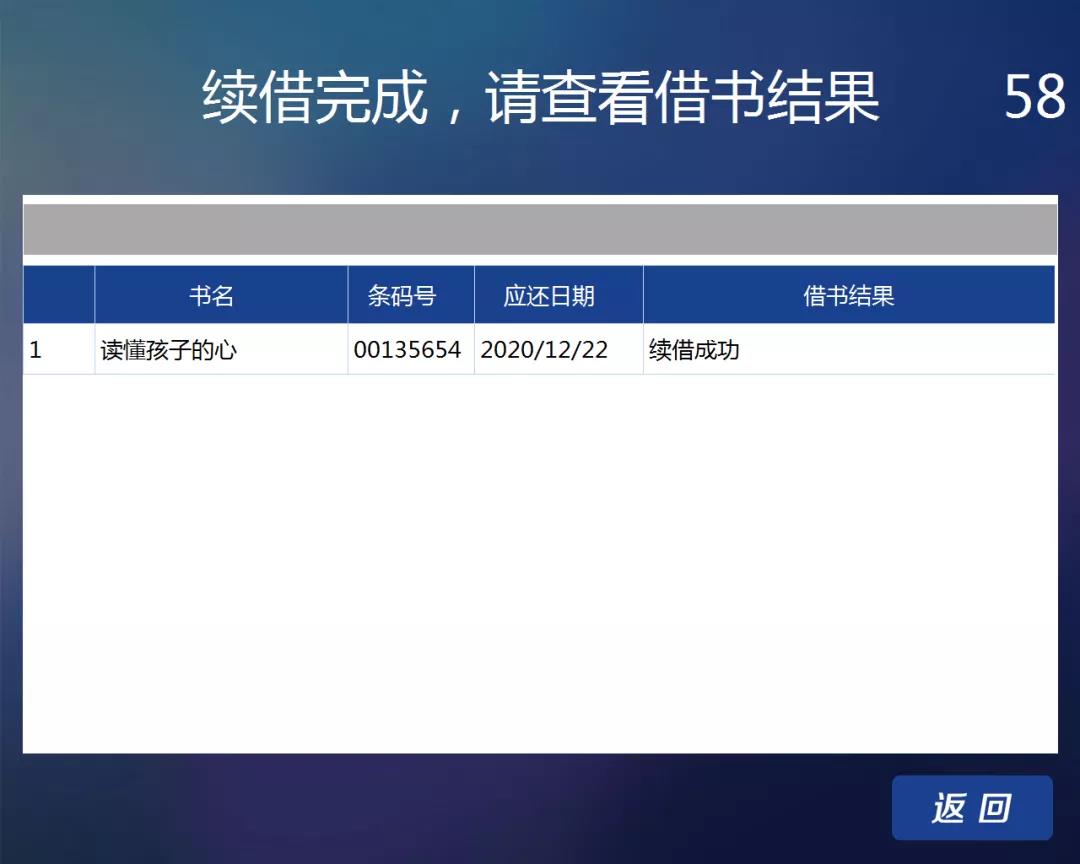Image resolution: width=1080 pixels, height=864 pixels.
Task: Click the gray bar above the table header
Action: pos(540,230)
